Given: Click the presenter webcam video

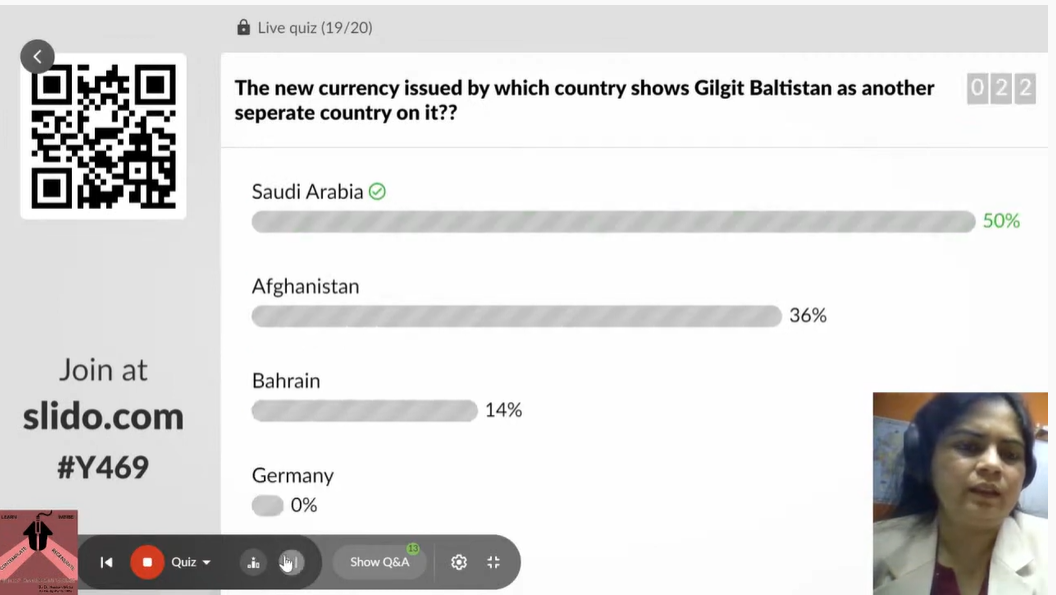Looking at the screenshot, I should tap(959, 492).
